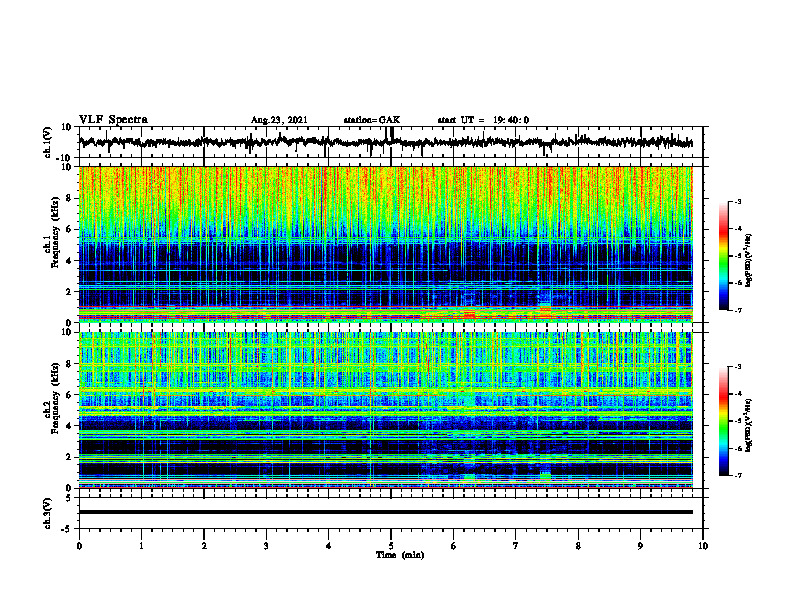Click the "8" kHz tick on ch.1 spectrogram axis
The image size is (792, 612).
70,198
